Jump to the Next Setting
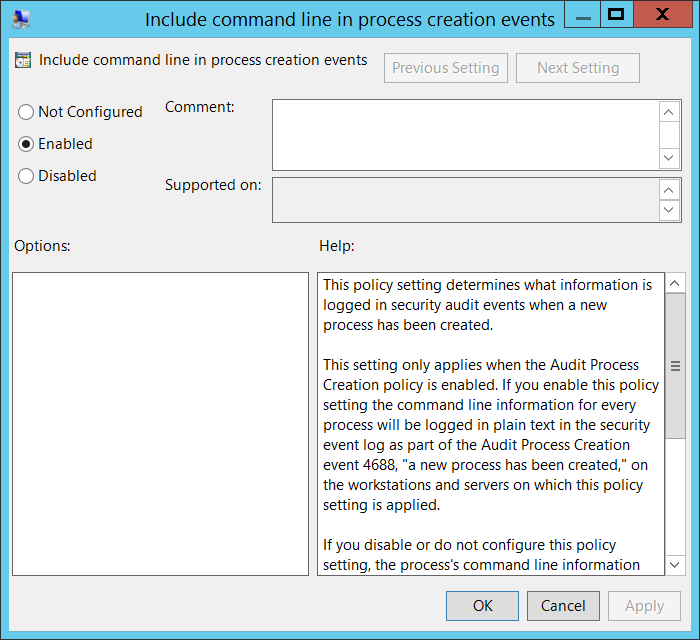The width and height of the screenshot is (700, 640). (x=578, y=68)
